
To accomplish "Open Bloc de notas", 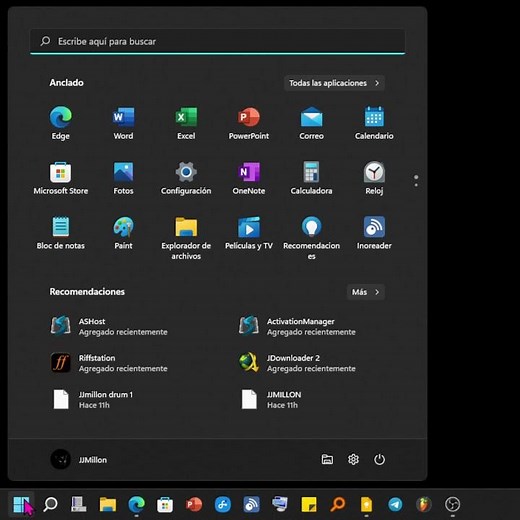I will click(60, 233).
